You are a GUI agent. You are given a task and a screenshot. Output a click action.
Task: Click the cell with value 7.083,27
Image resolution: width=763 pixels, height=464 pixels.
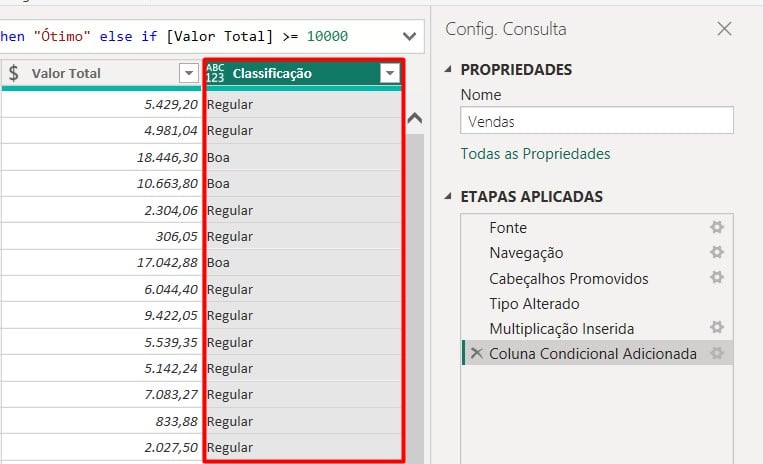101,394
